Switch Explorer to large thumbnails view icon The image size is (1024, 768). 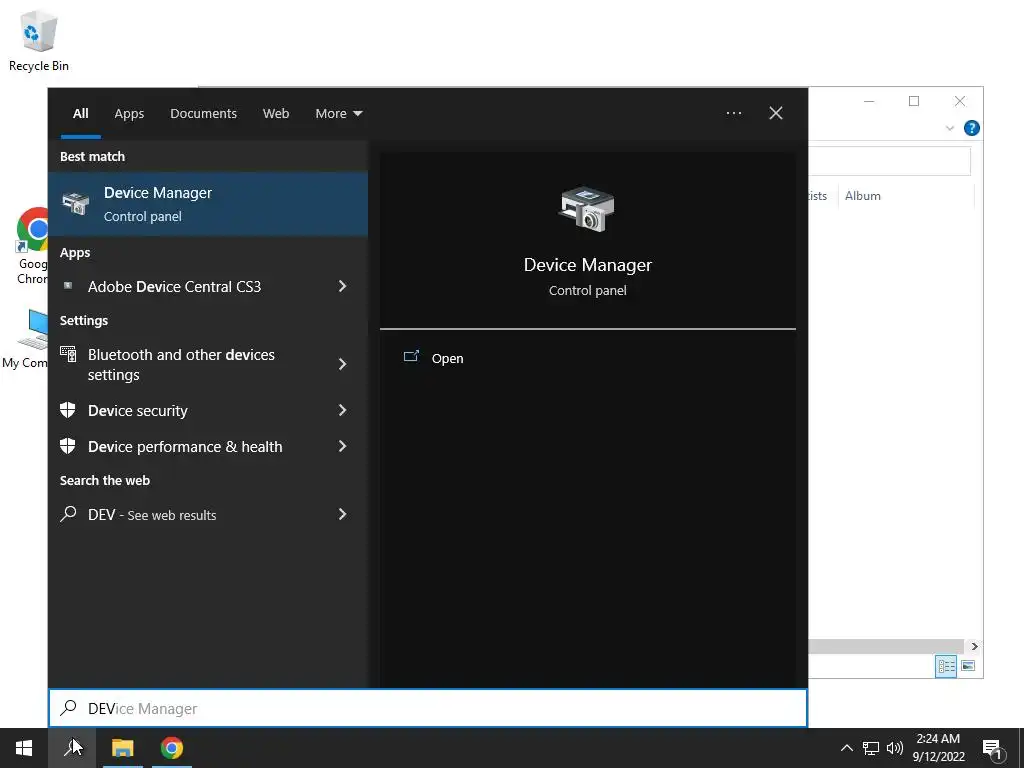click(x=968, y=666)
